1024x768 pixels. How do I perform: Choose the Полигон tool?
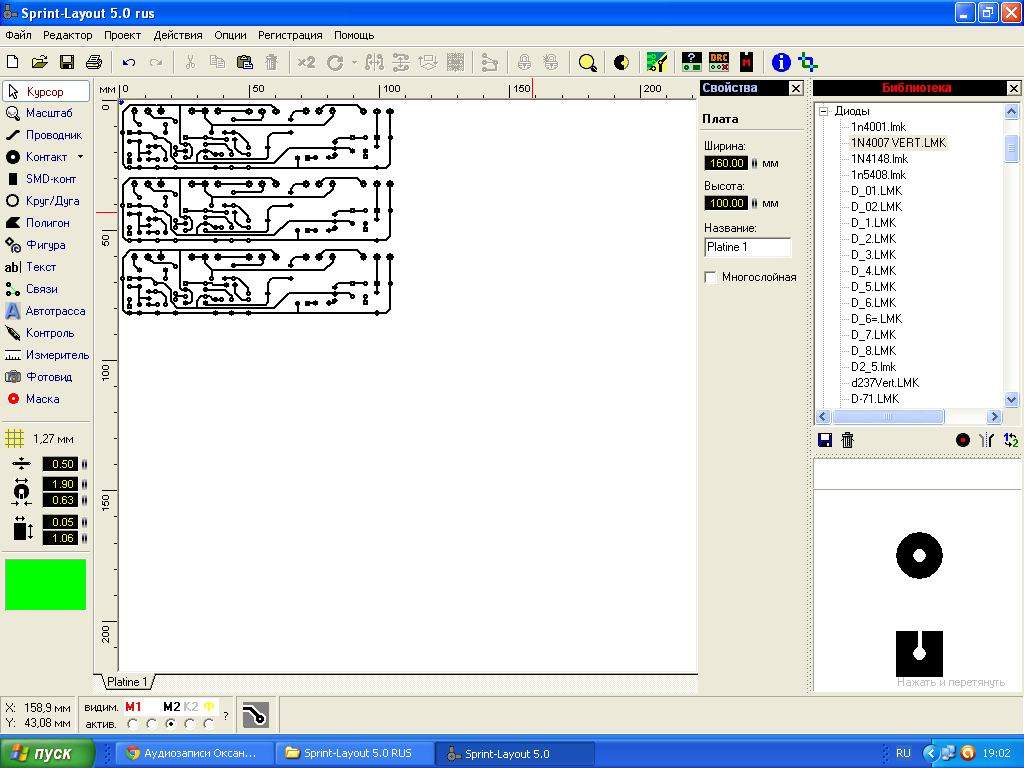pyautogui.click(x=45, y=223)
